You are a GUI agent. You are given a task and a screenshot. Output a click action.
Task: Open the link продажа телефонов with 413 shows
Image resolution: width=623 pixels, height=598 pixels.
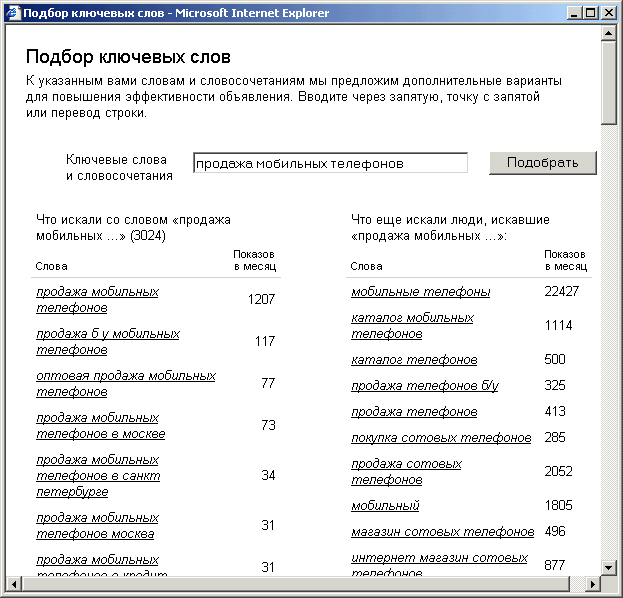coord(414,412)
